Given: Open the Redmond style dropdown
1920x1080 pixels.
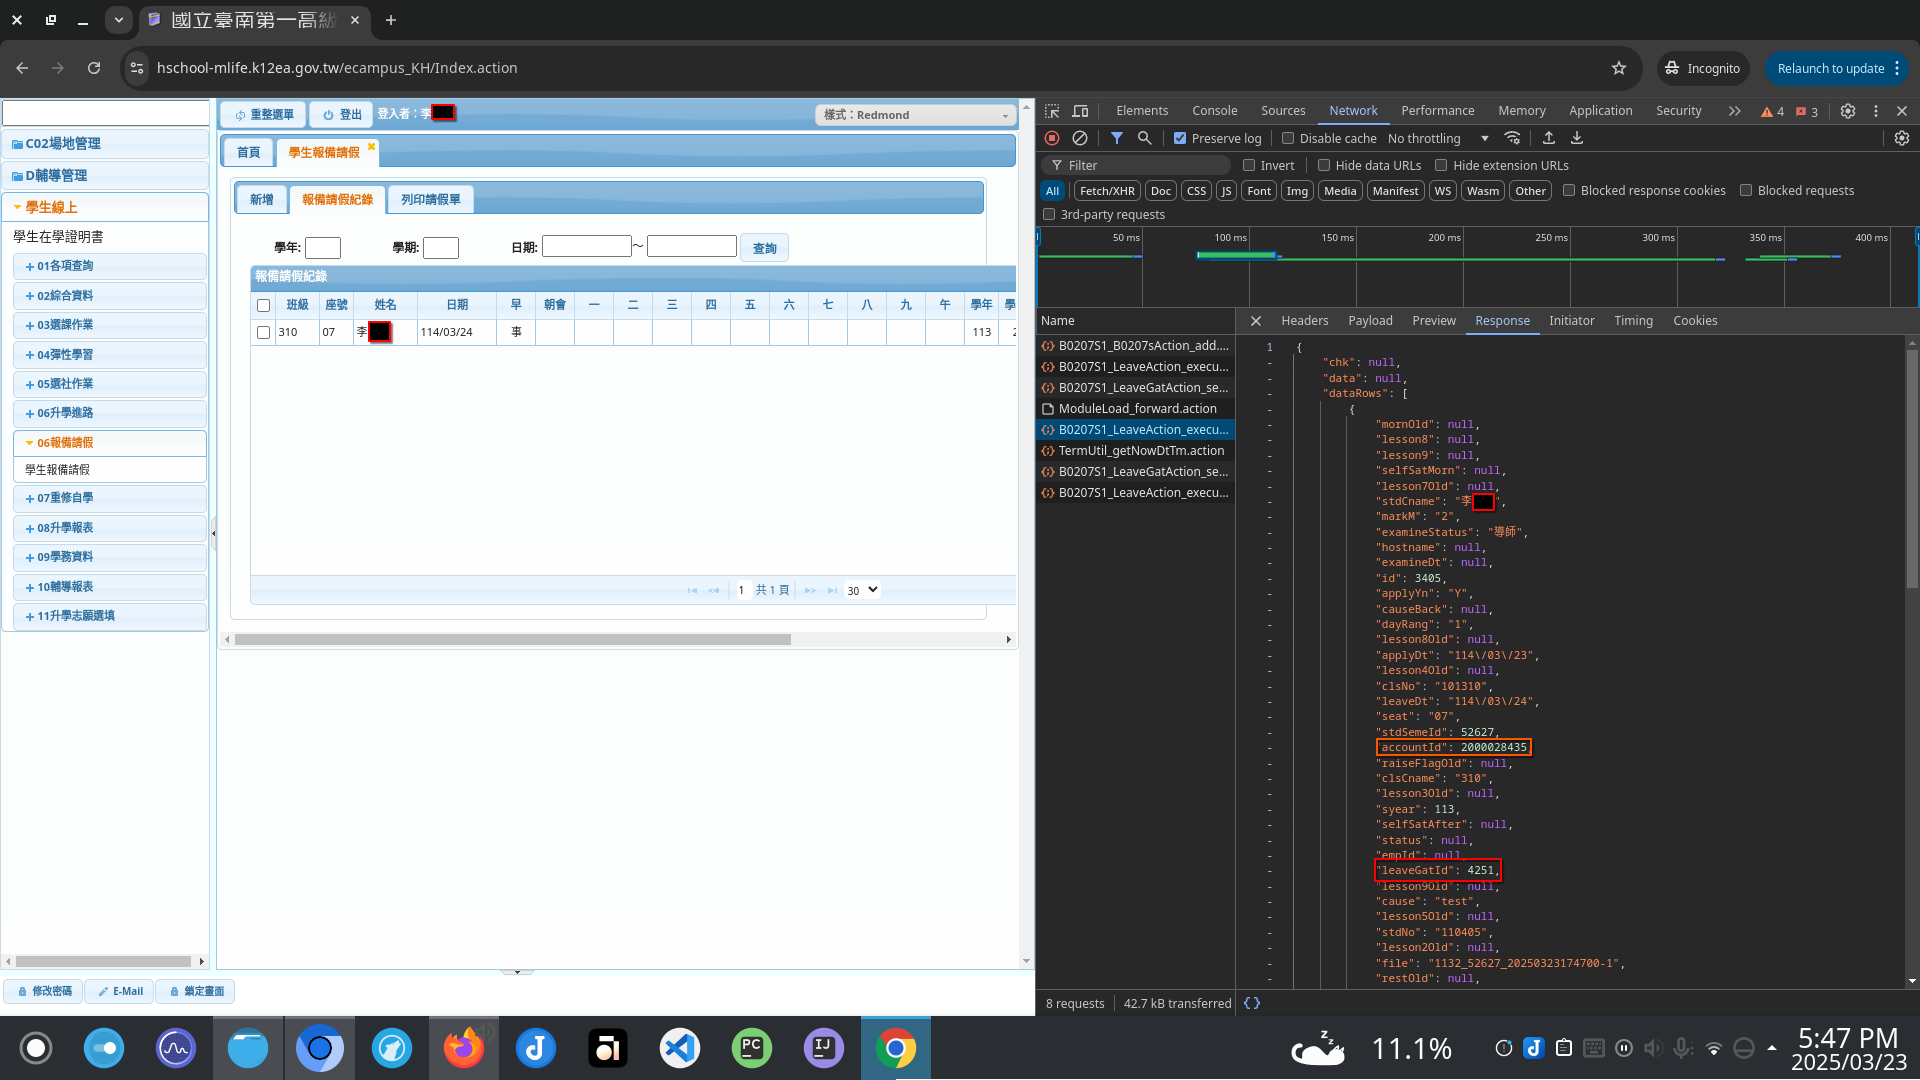Looking at the screenshot, I should tap(915, 115).
